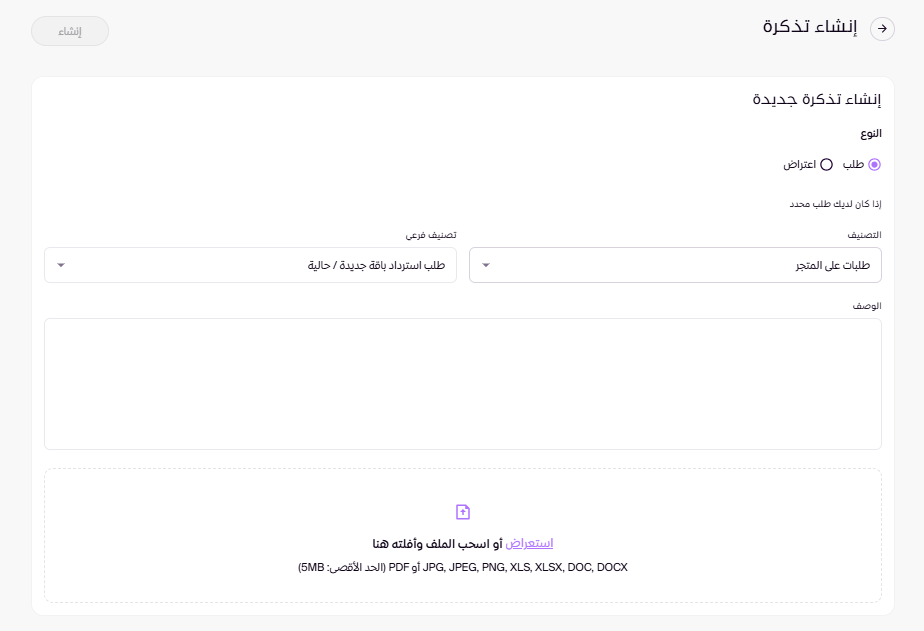924x631 pixels.
Task: Click the file upload icon in drop zone
Action: pos(462,512)
